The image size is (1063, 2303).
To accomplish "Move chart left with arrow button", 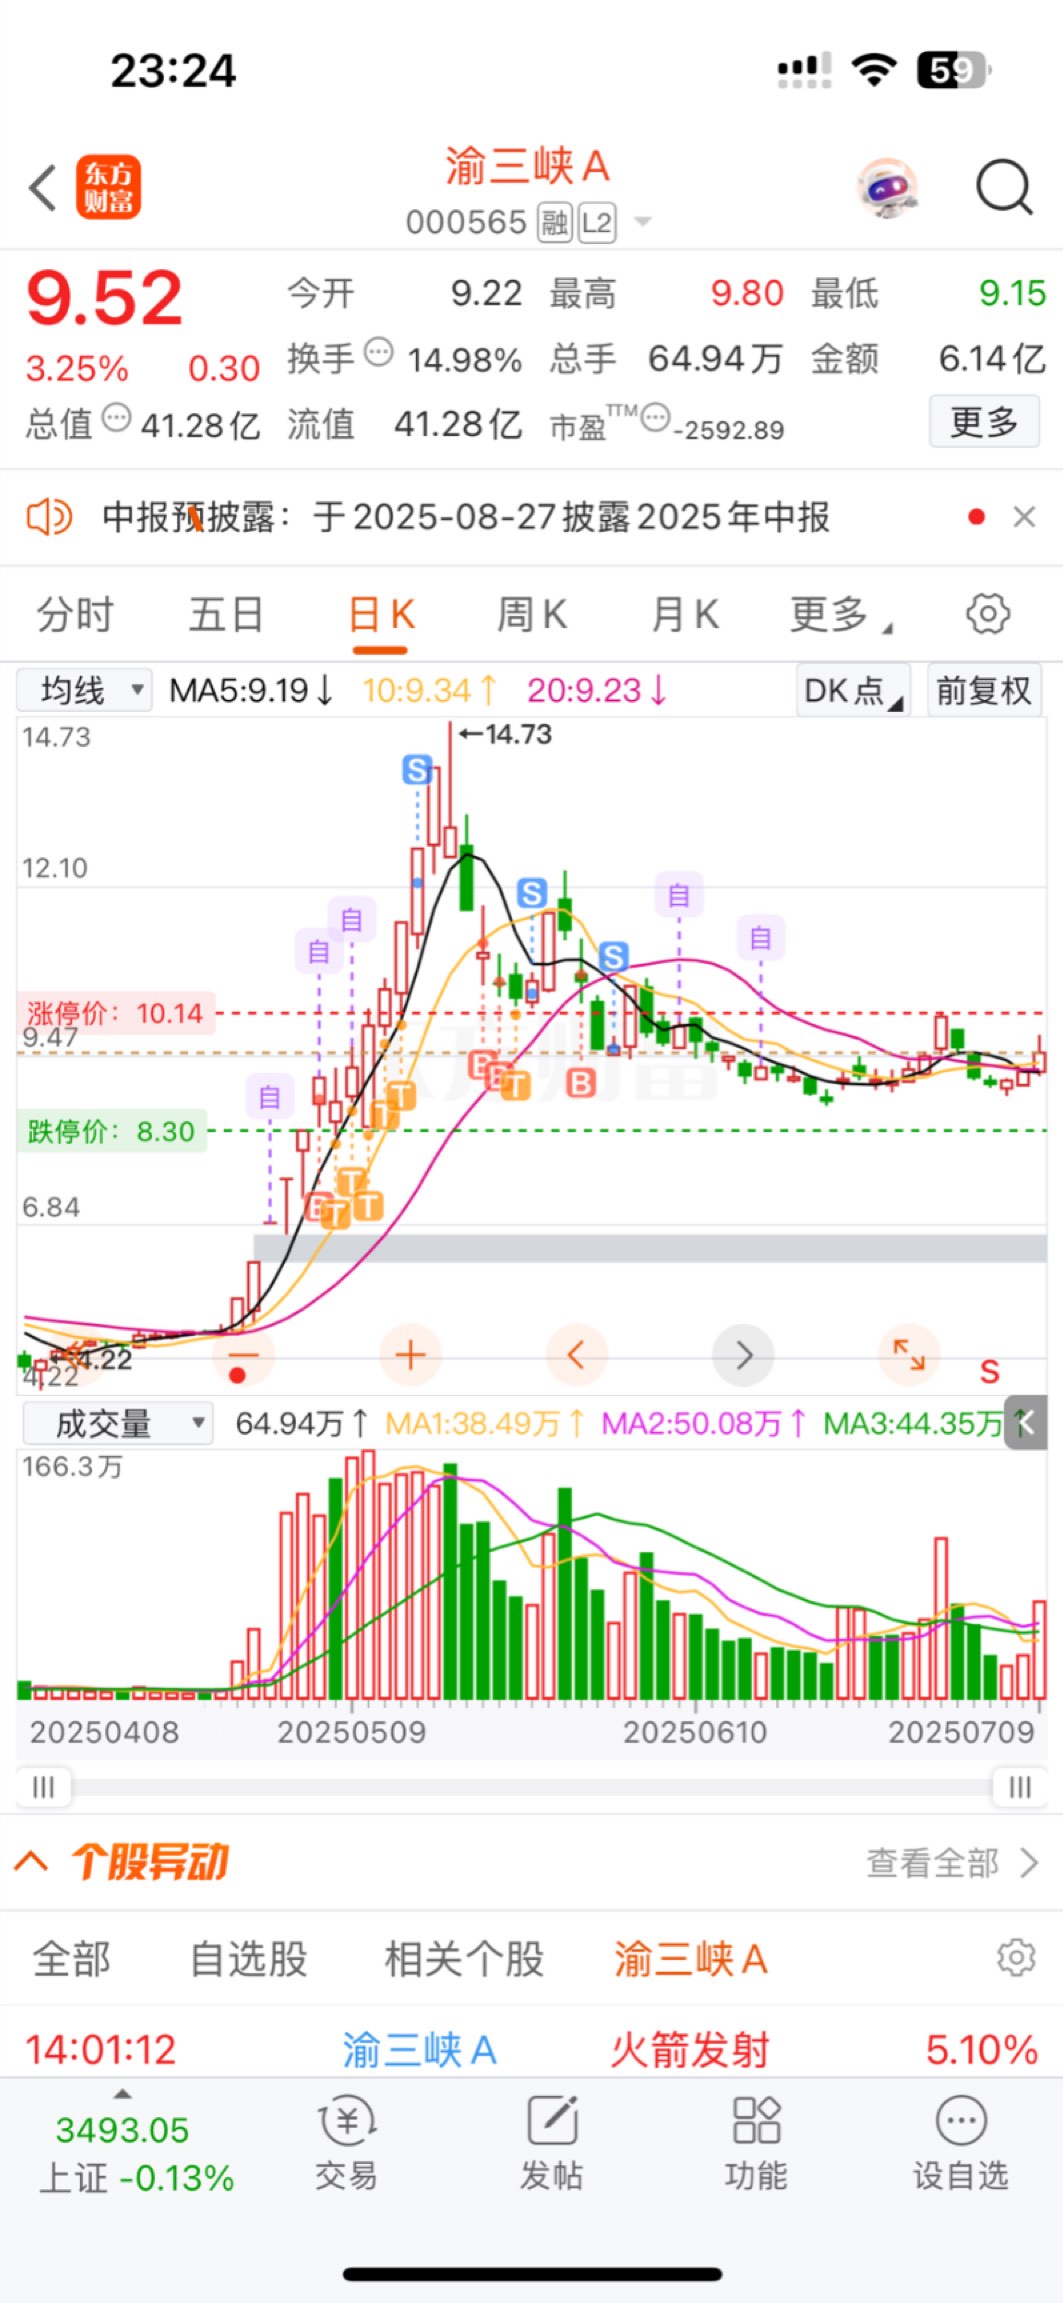I will 576,1355.
